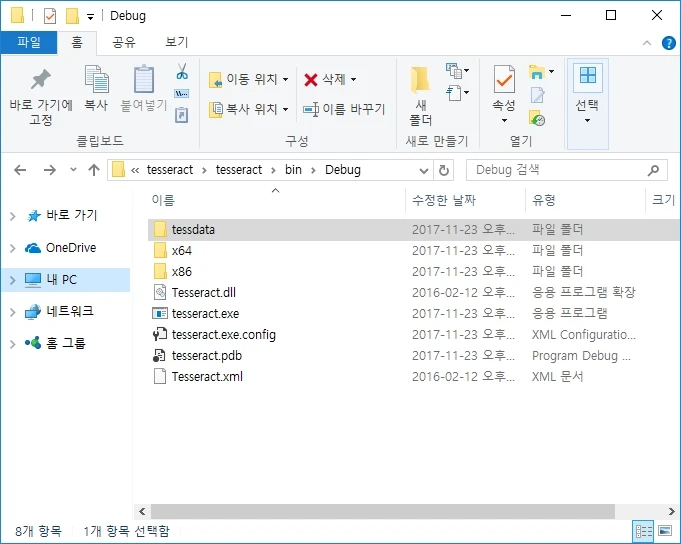The image size is (681, 544).
Task: Click the New Folder (새 폴더) icon
Action: pos(421,80)
